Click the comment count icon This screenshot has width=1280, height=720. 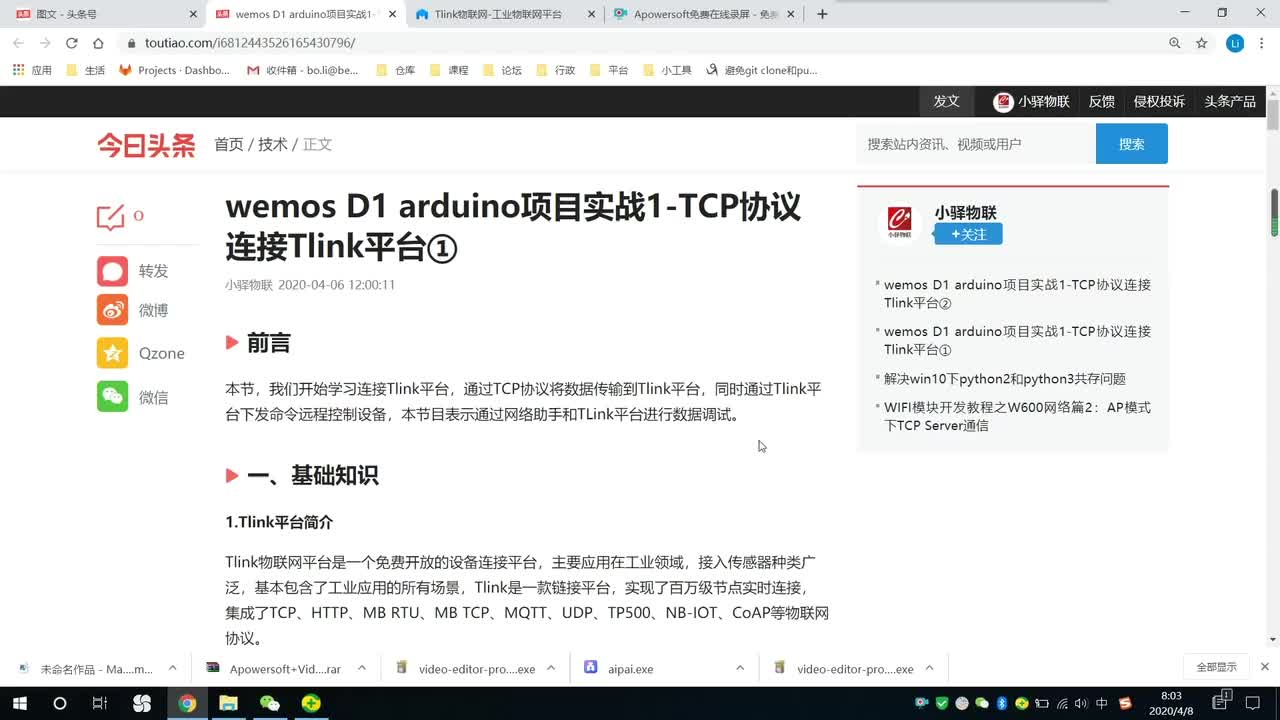(110, 217)
